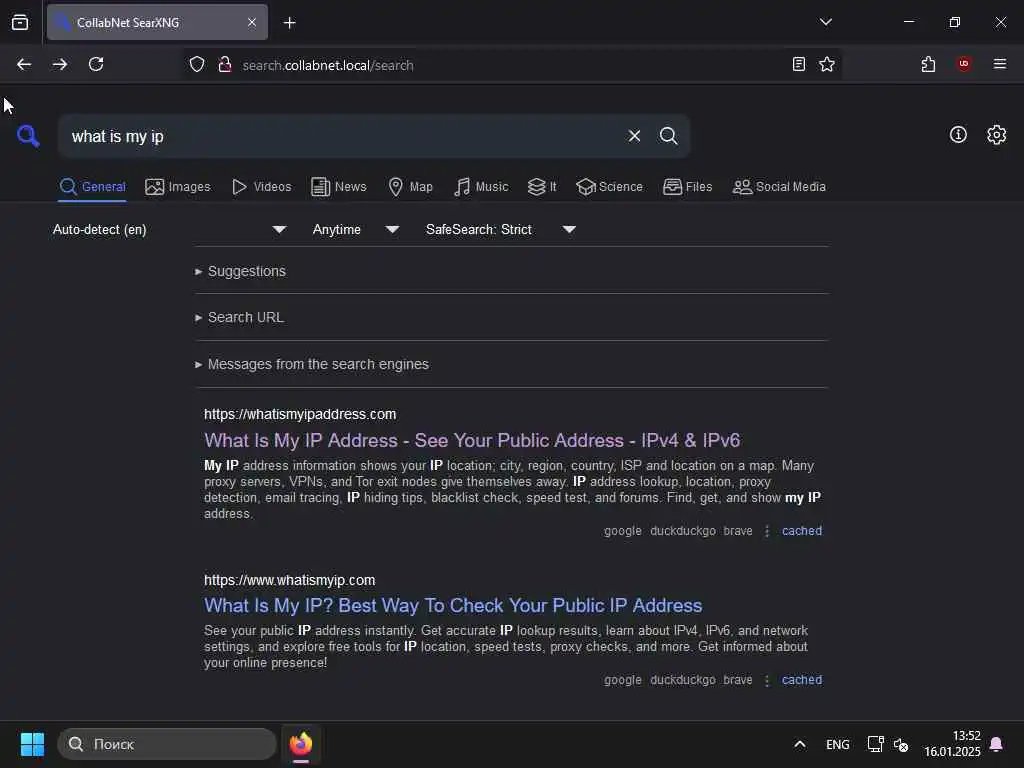This screenshot has width=1024, height=768.
Task: Click the Windows taskbar search box
Action: pos(167,744)
